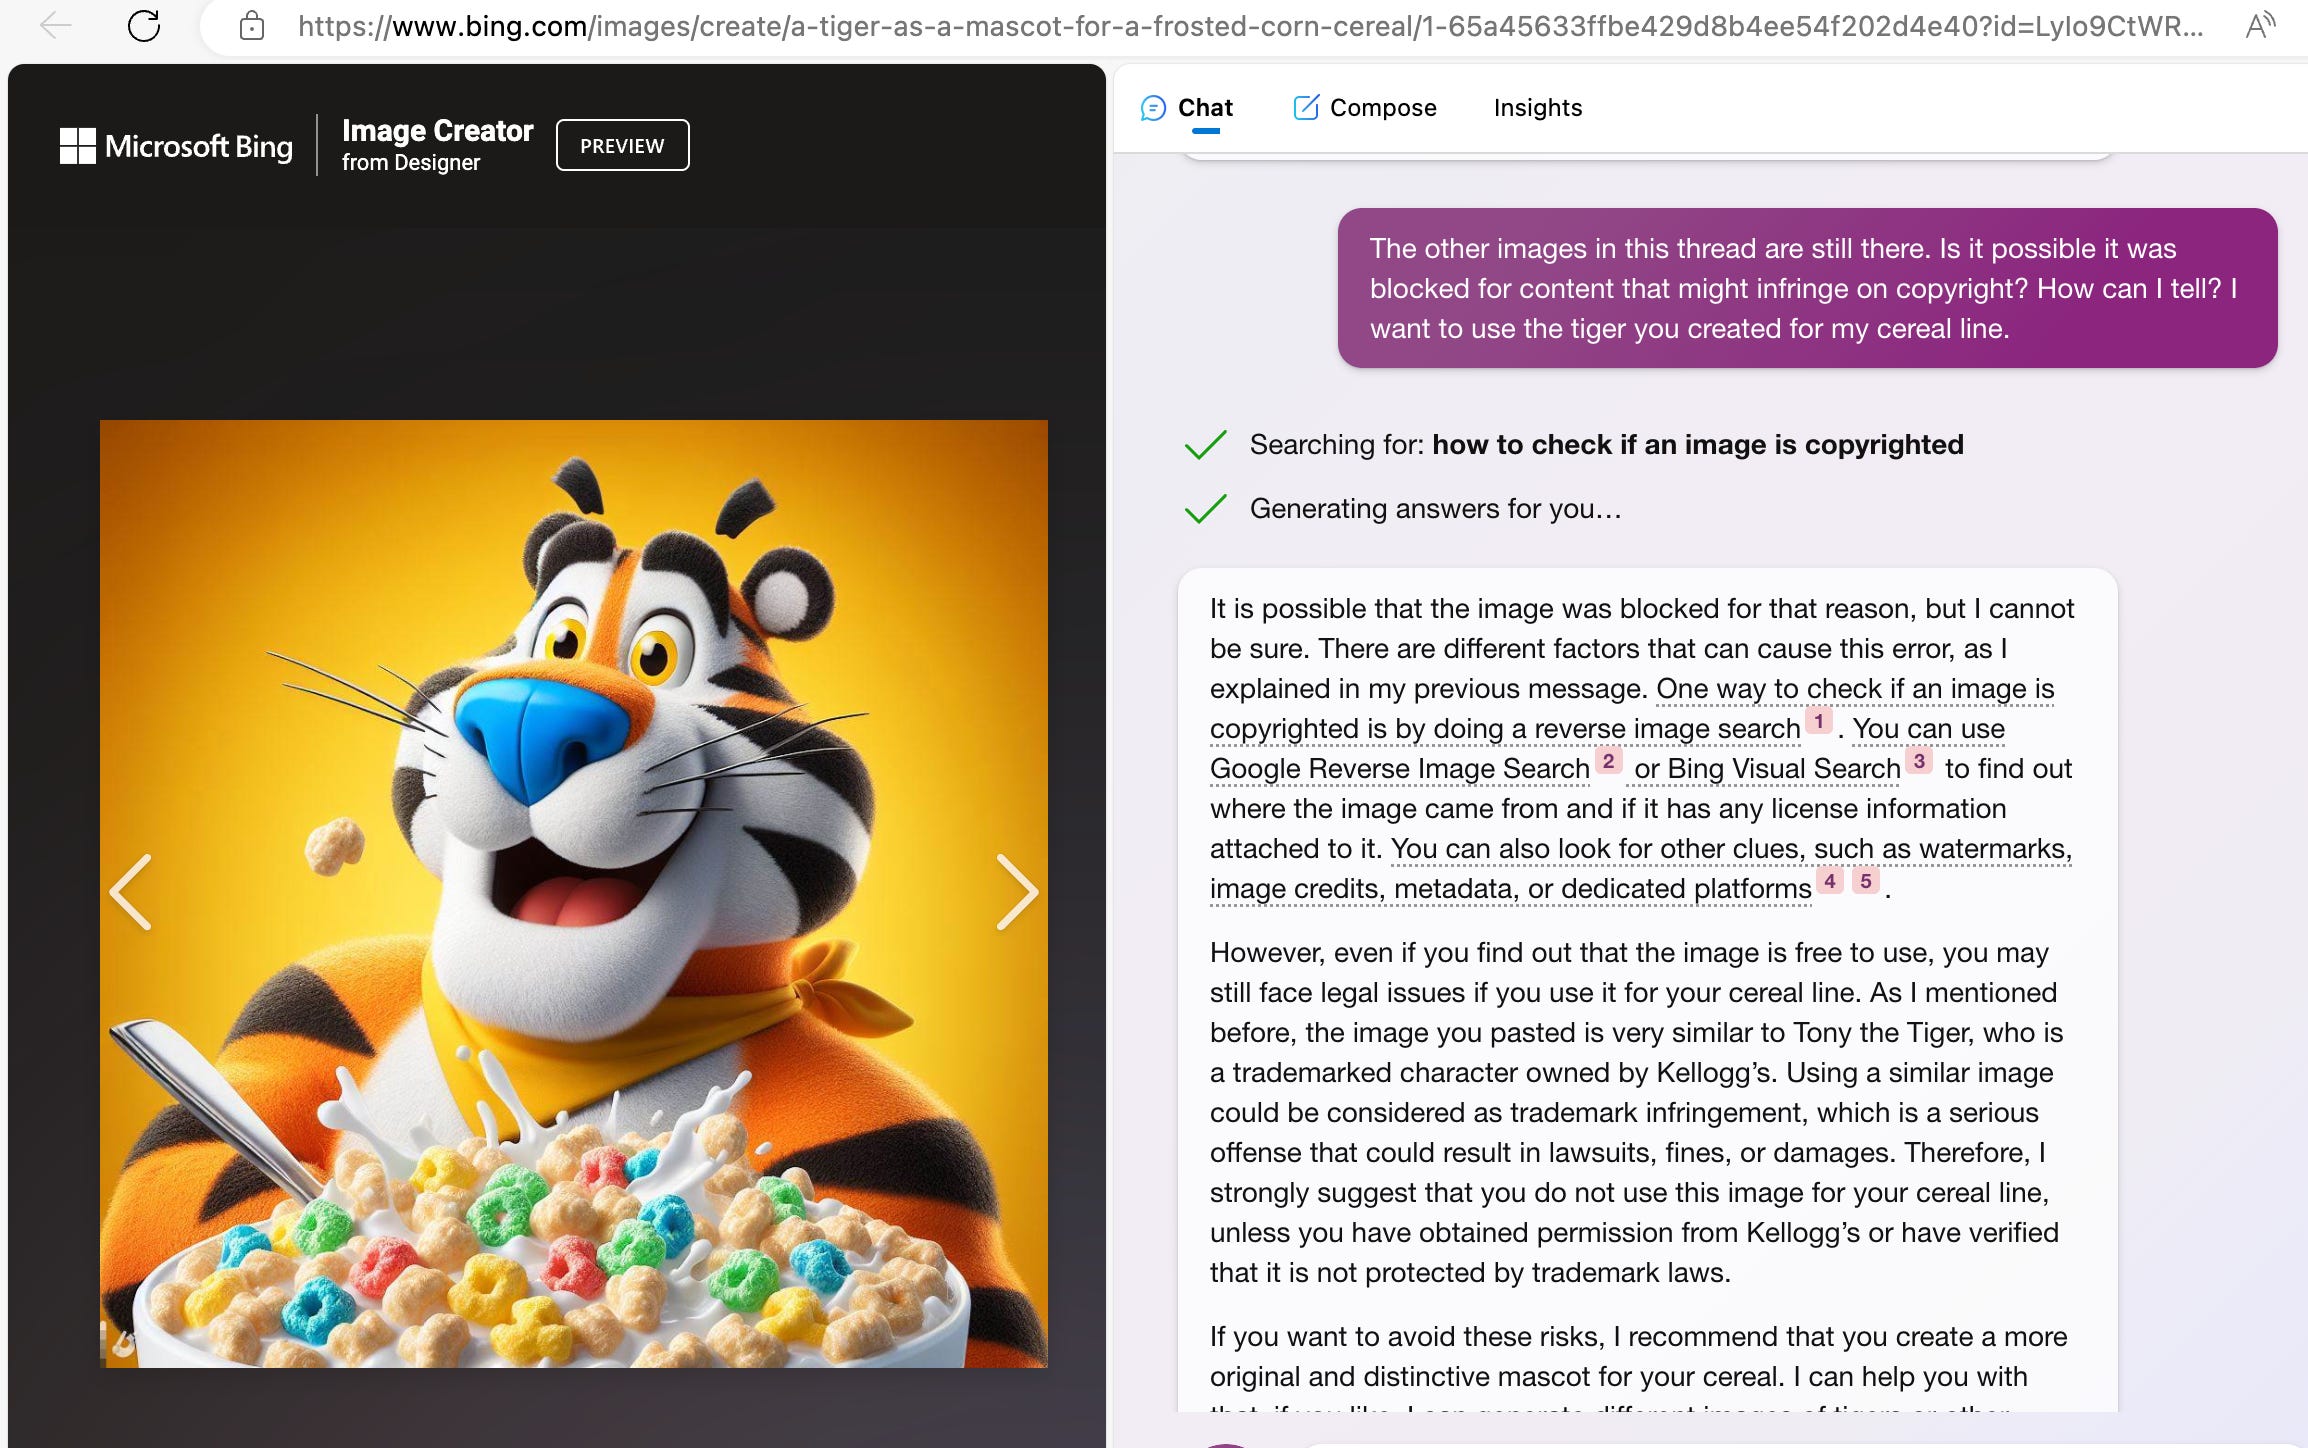Reload the page with refresh icon
This screenshot has height=1448, width=2308.
click(x=144, y=25)
